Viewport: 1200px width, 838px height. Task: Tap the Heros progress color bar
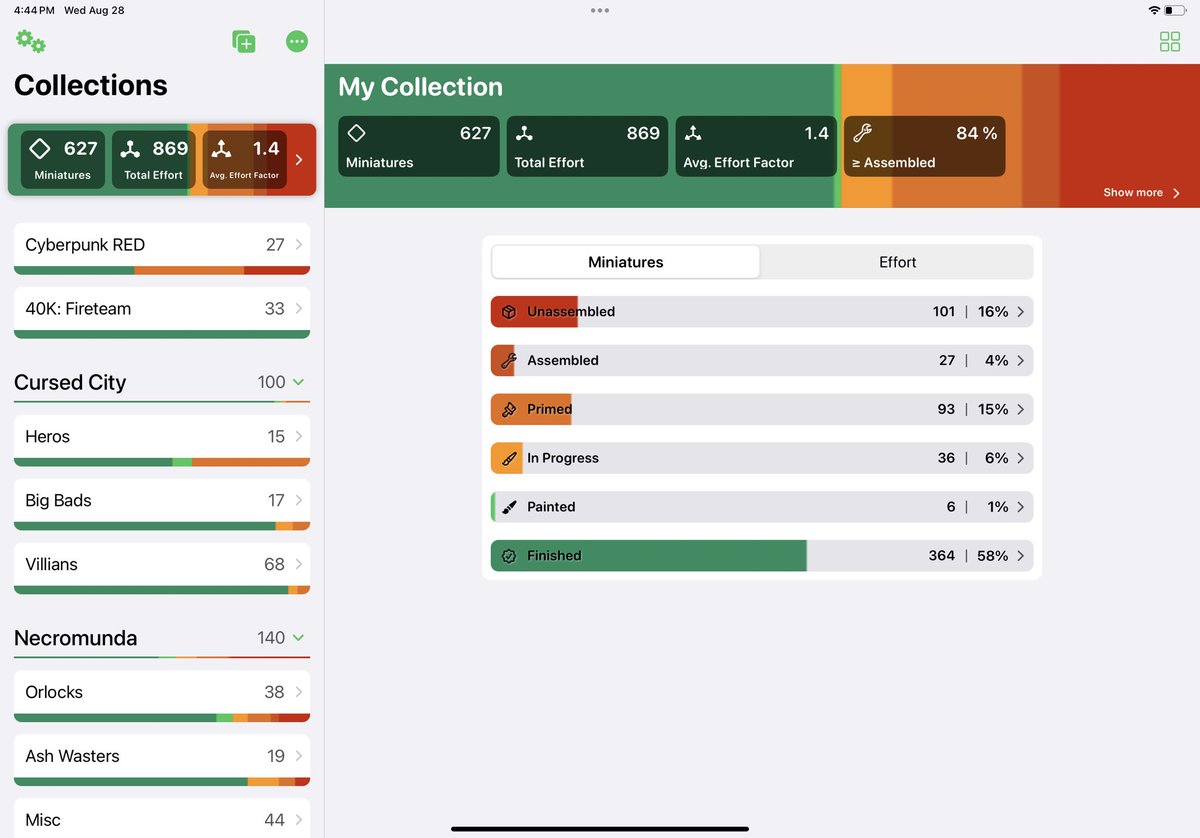coord(162,462)
